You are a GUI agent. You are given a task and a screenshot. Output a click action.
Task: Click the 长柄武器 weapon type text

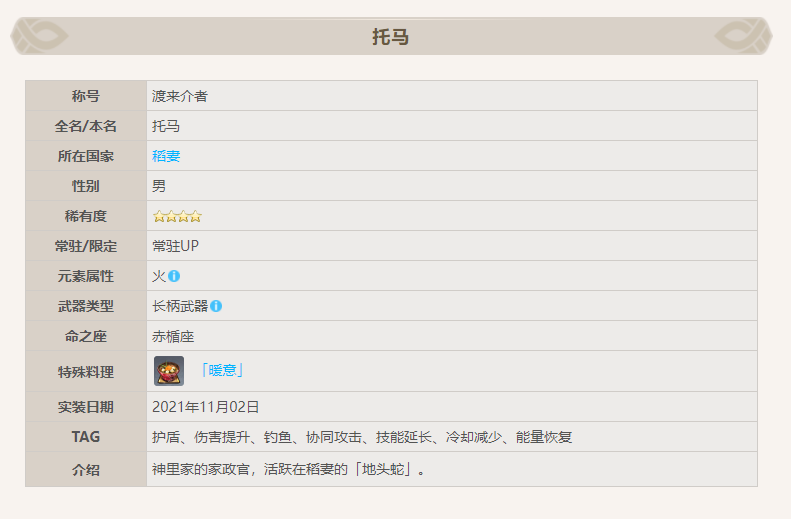(180, 306)
